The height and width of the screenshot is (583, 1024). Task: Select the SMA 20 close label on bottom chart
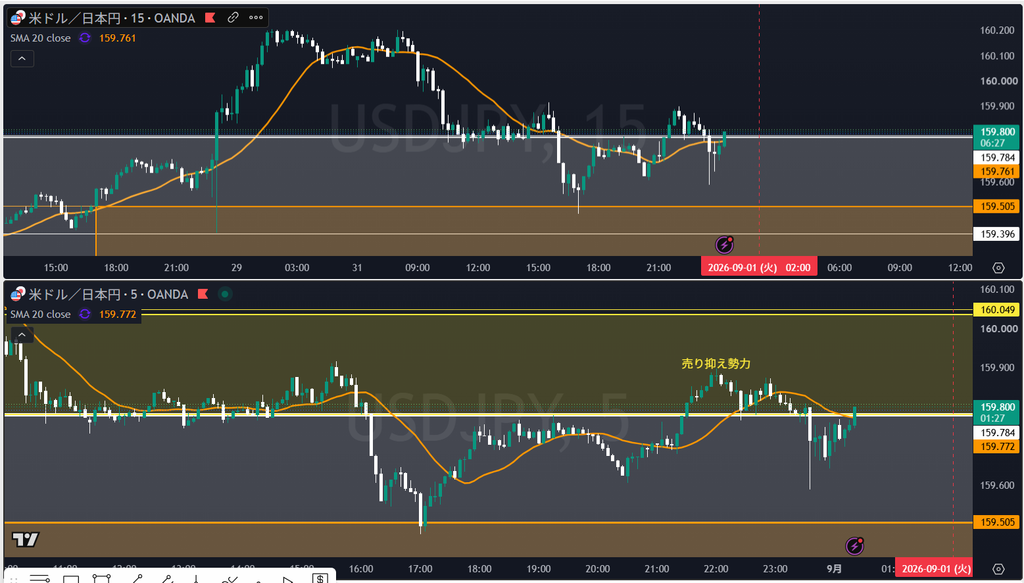tap(40, 314)
